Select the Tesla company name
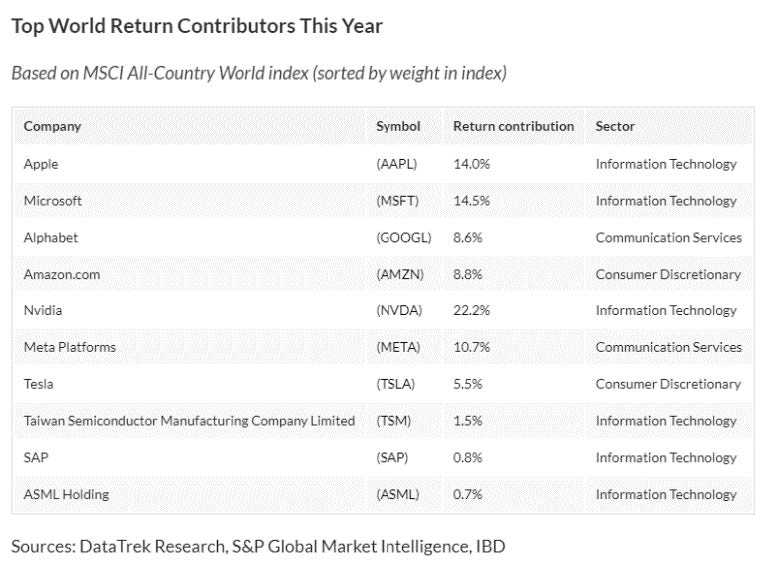778x566 pixels. [39, 384]
